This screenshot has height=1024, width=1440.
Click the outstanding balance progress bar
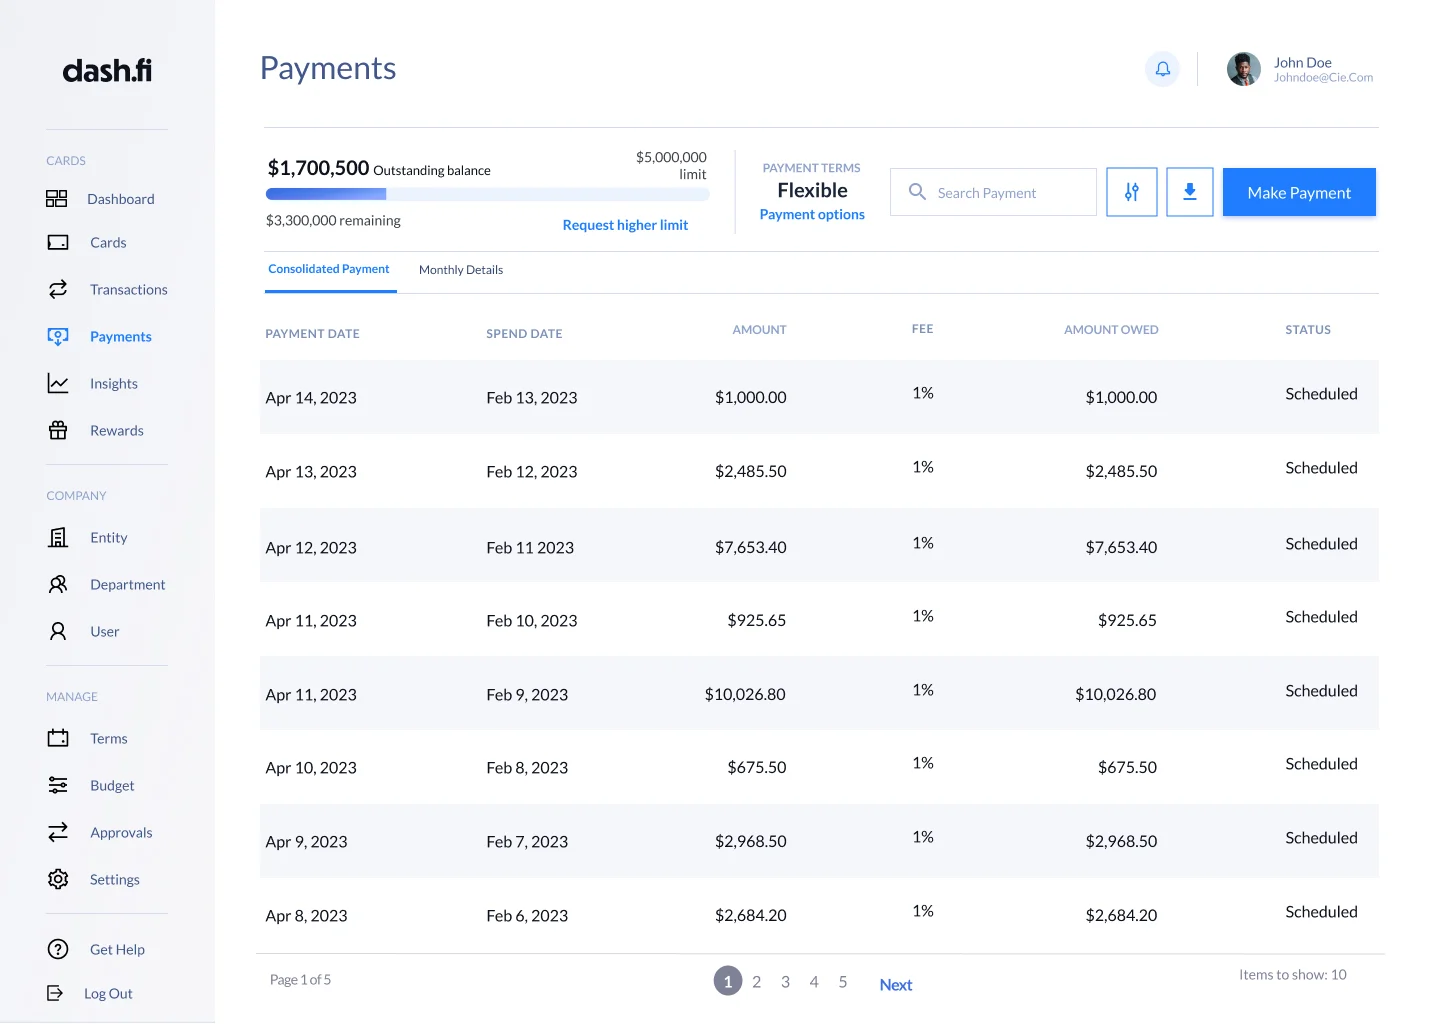click(487, 195)
